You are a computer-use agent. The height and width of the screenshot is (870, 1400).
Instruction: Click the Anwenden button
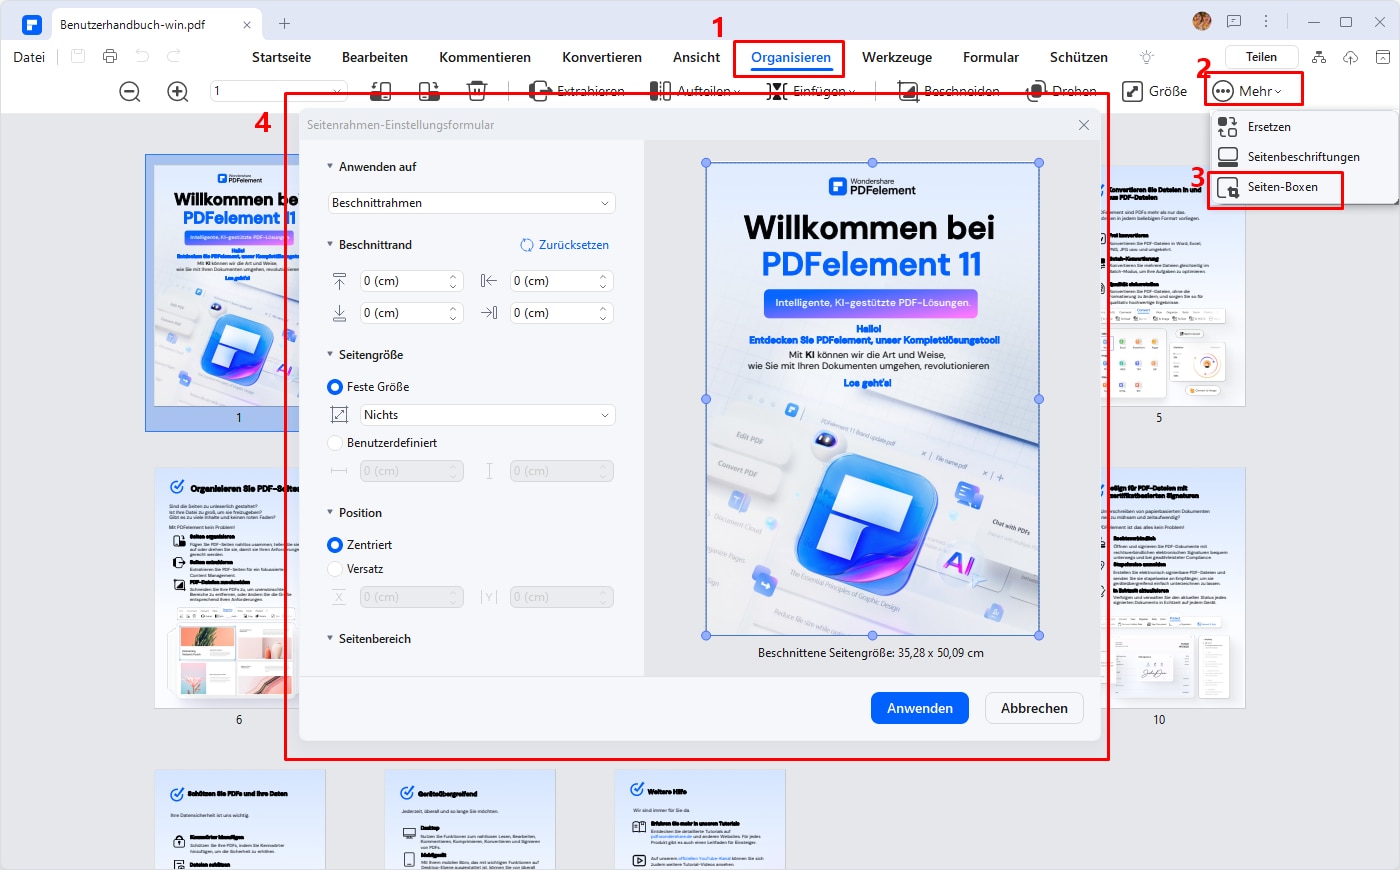920,708
